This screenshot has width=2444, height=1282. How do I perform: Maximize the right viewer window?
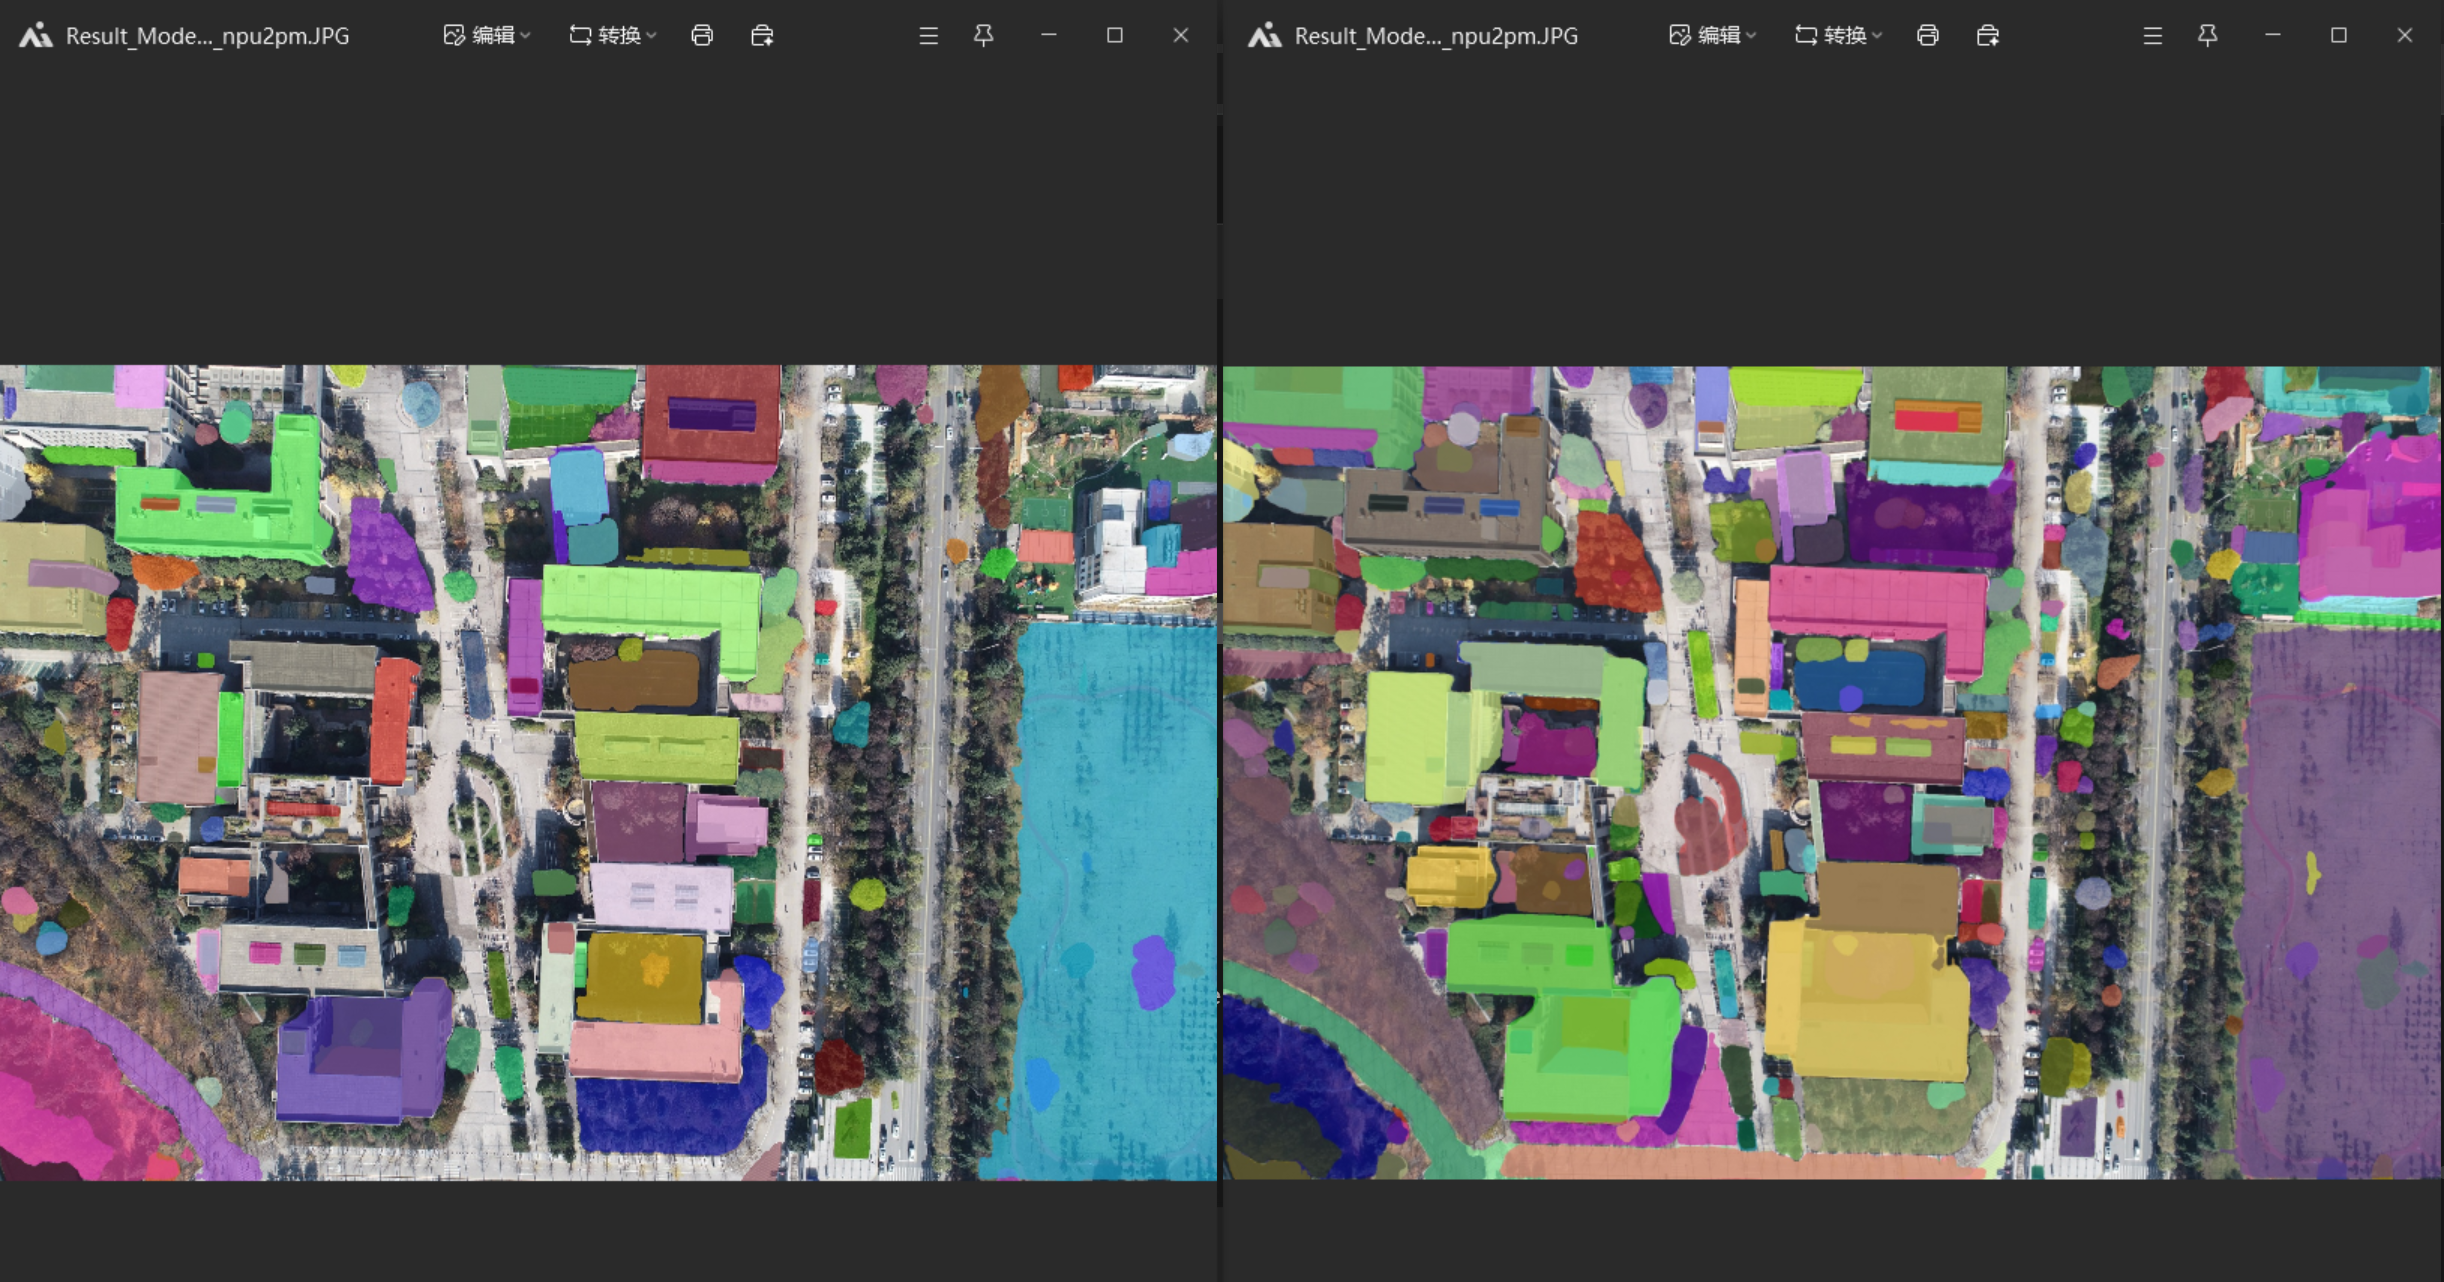click(2338, 36)
